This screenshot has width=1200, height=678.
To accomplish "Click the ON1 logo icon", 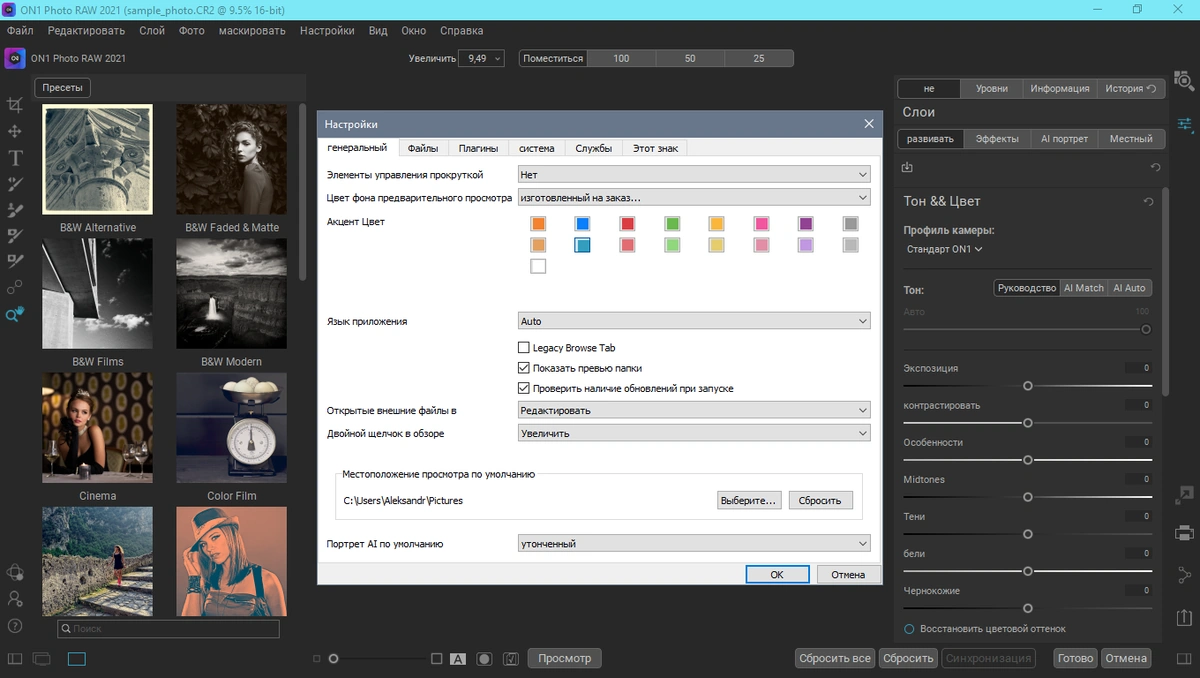I will coord(15,58).
